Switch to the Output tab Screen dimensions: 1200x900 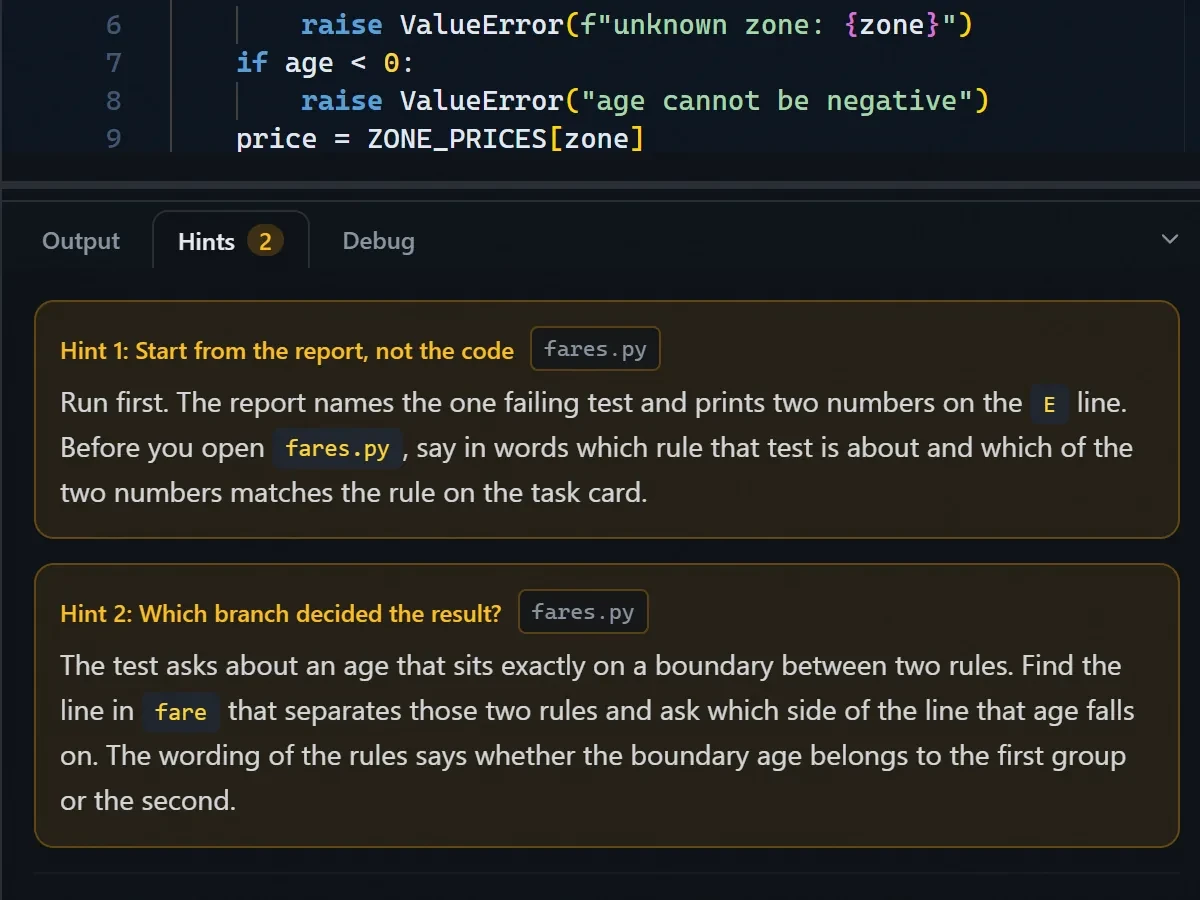[x=81, y=241]
